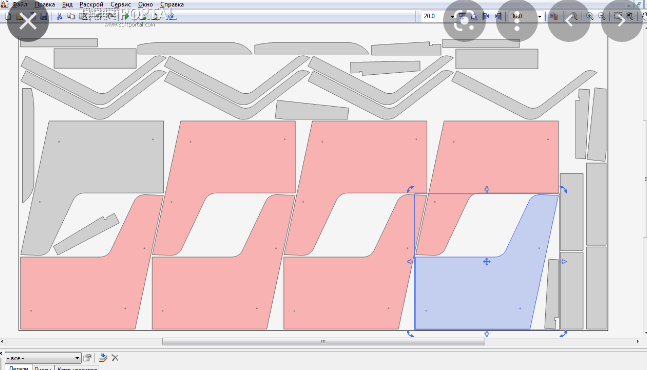Open the Справка menu
Screen dimensions: 647x370
click(x=172, y=5)
